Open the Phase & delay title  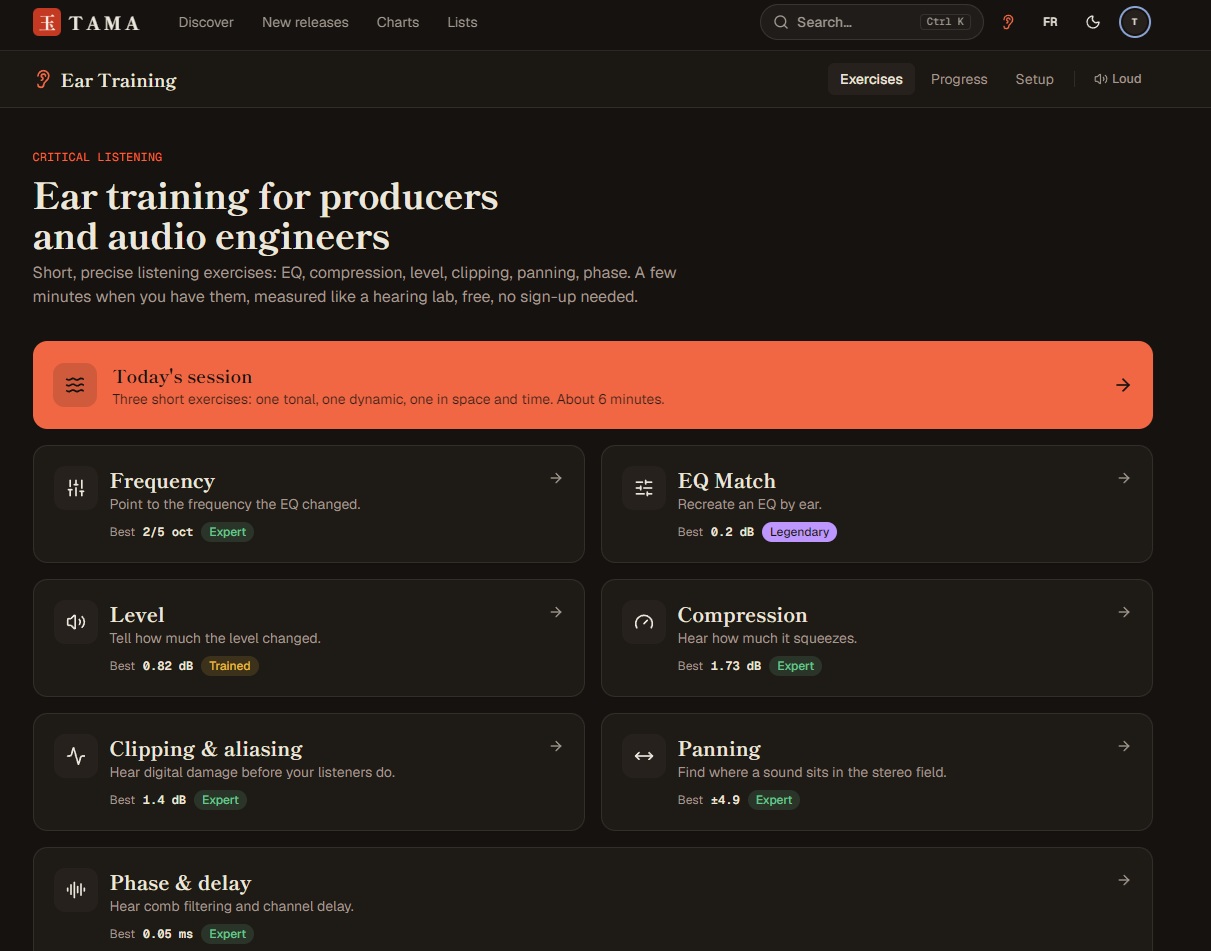[180, 883]
